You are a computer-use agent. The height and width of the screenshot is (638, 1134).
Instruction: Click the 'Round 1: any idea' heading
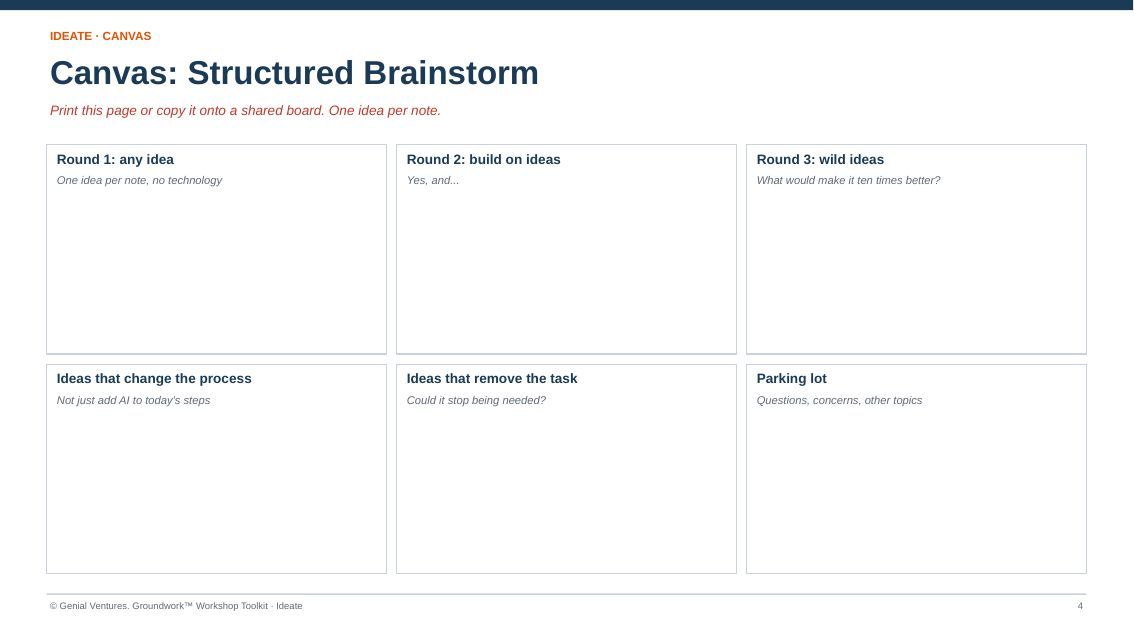click(x=115, y=159)
